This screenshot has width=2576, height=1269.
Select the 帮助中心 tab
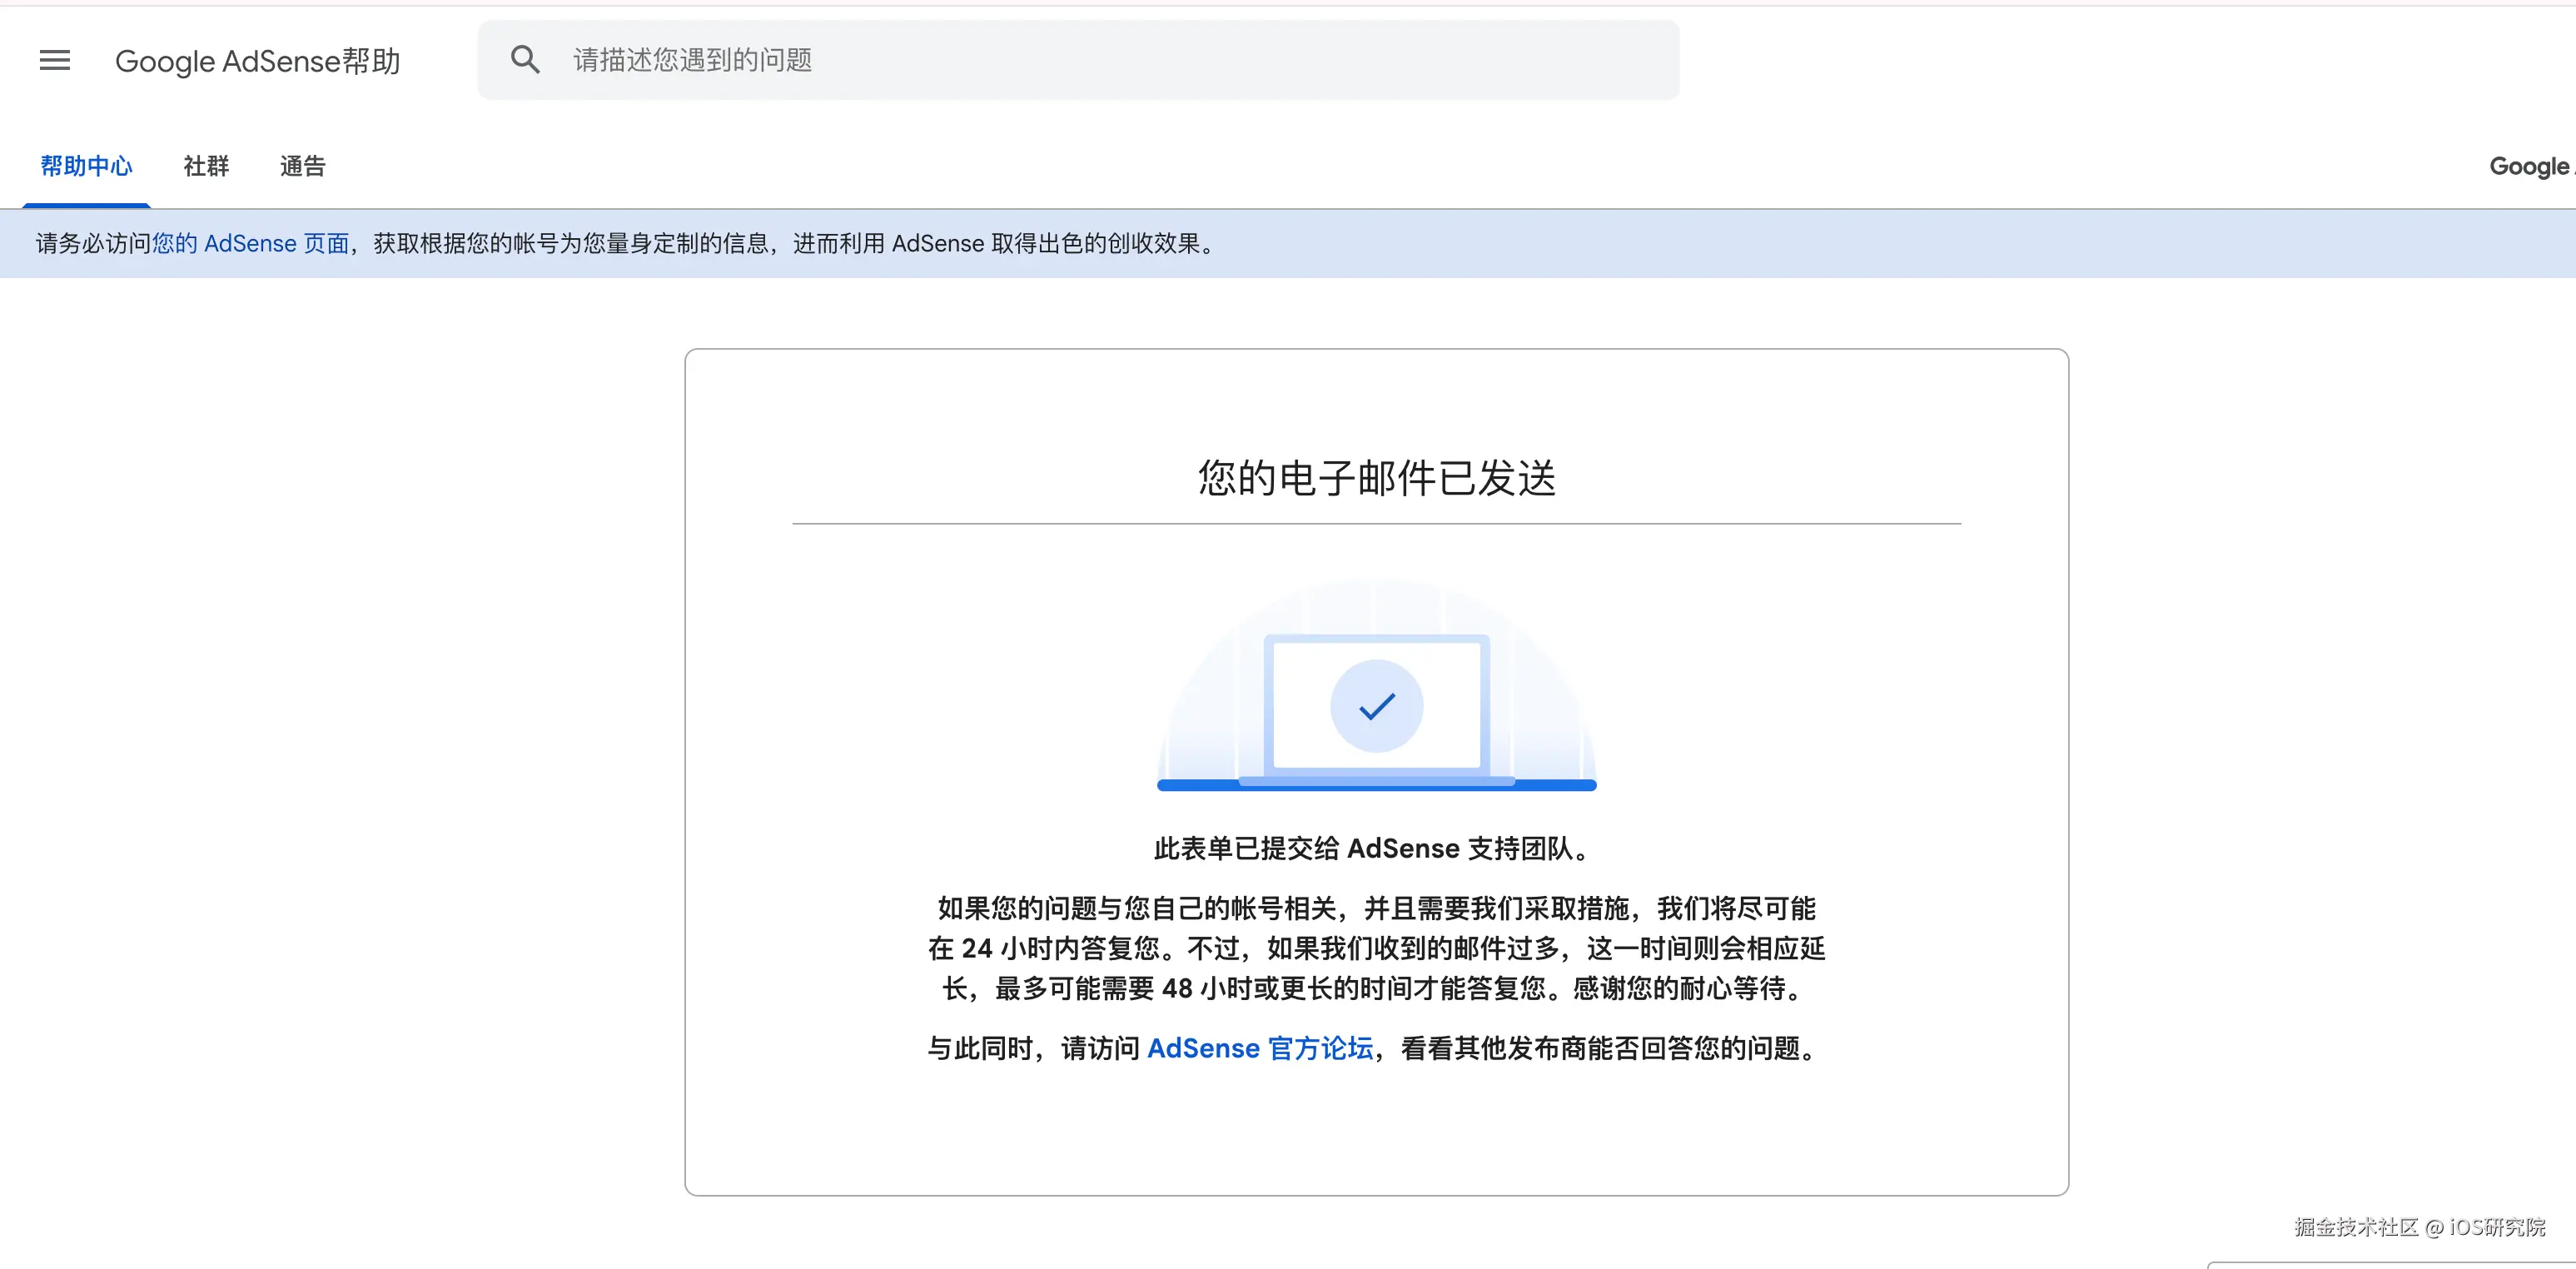click(86, 166)
